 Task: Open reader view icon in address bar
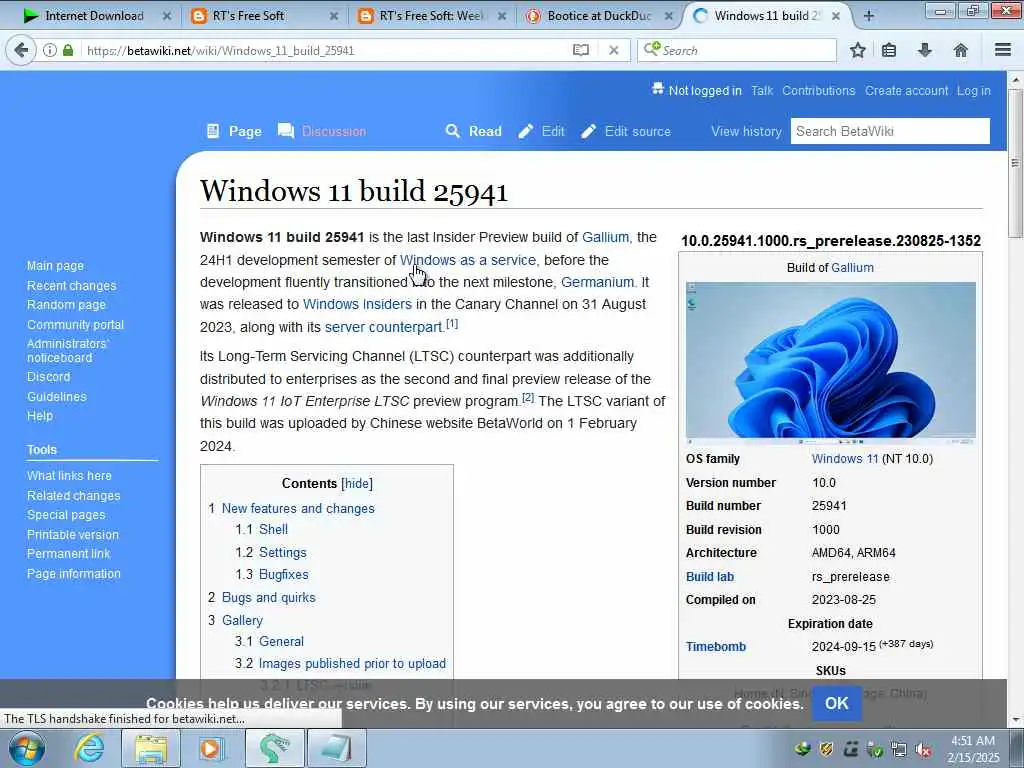click(x=581, y=50)
